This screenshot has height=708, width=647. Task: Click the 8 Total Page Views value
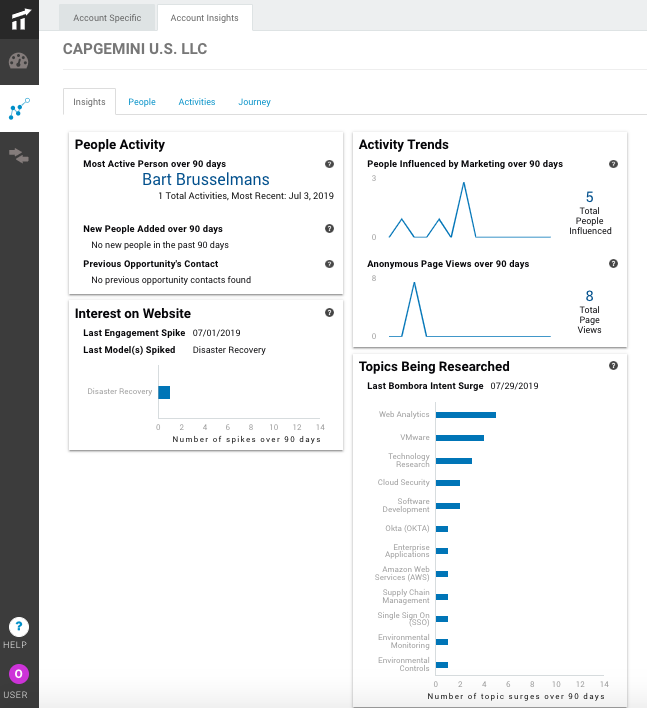pos(589,296)
